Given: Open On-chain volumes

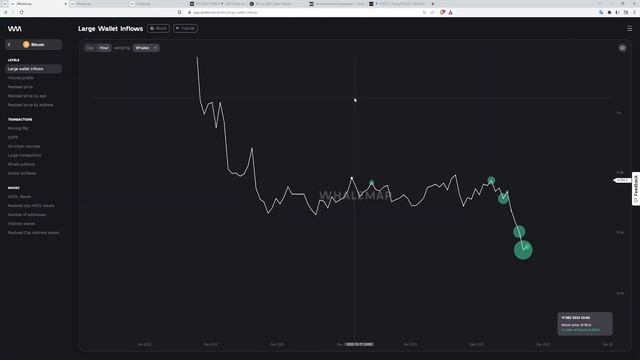Looking at the screenshot, I should pyautogui.click(x=24, y=146).
